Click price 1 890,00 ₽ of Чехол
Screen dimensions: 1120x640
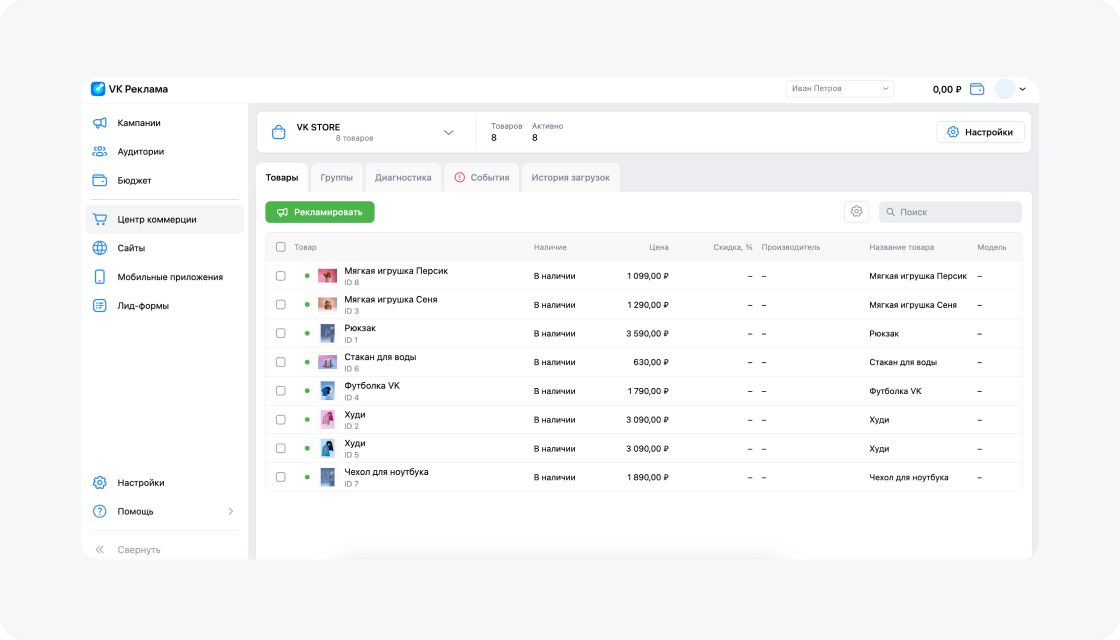[x=647, y=477]
